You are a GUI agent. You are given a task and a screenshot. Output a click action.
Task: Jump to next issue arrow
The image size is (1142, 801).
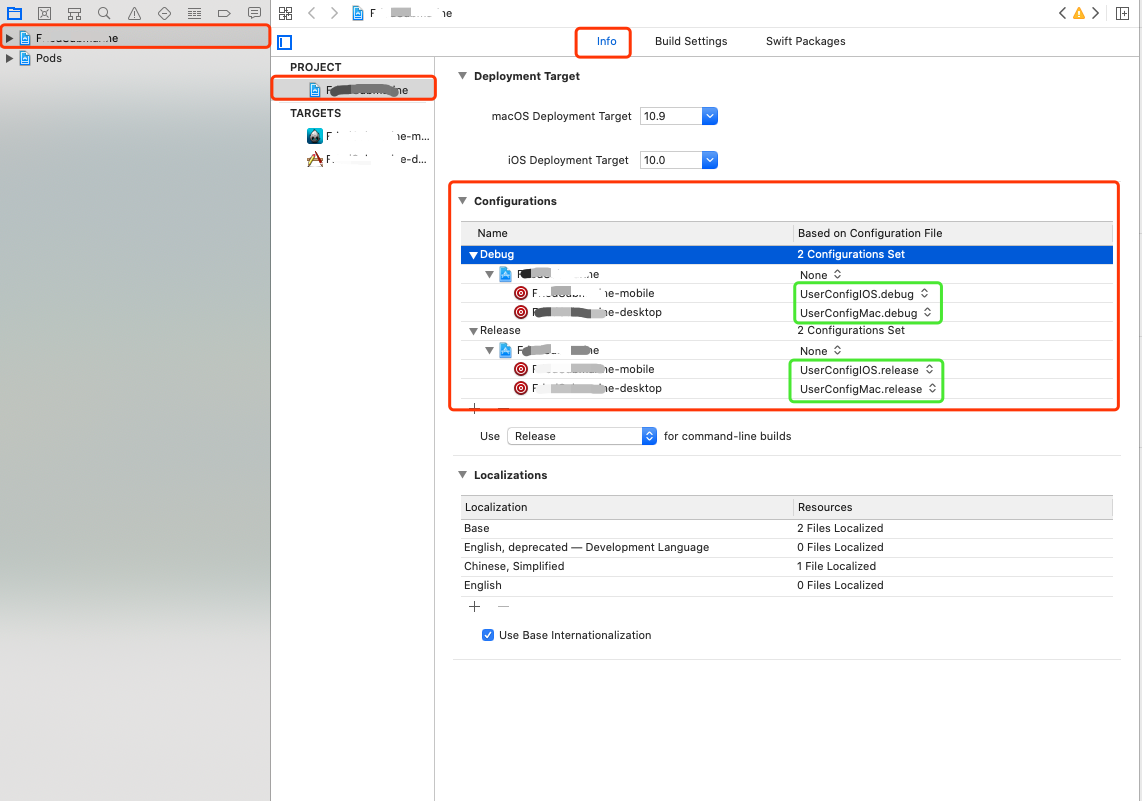(x=1095, y=13)
